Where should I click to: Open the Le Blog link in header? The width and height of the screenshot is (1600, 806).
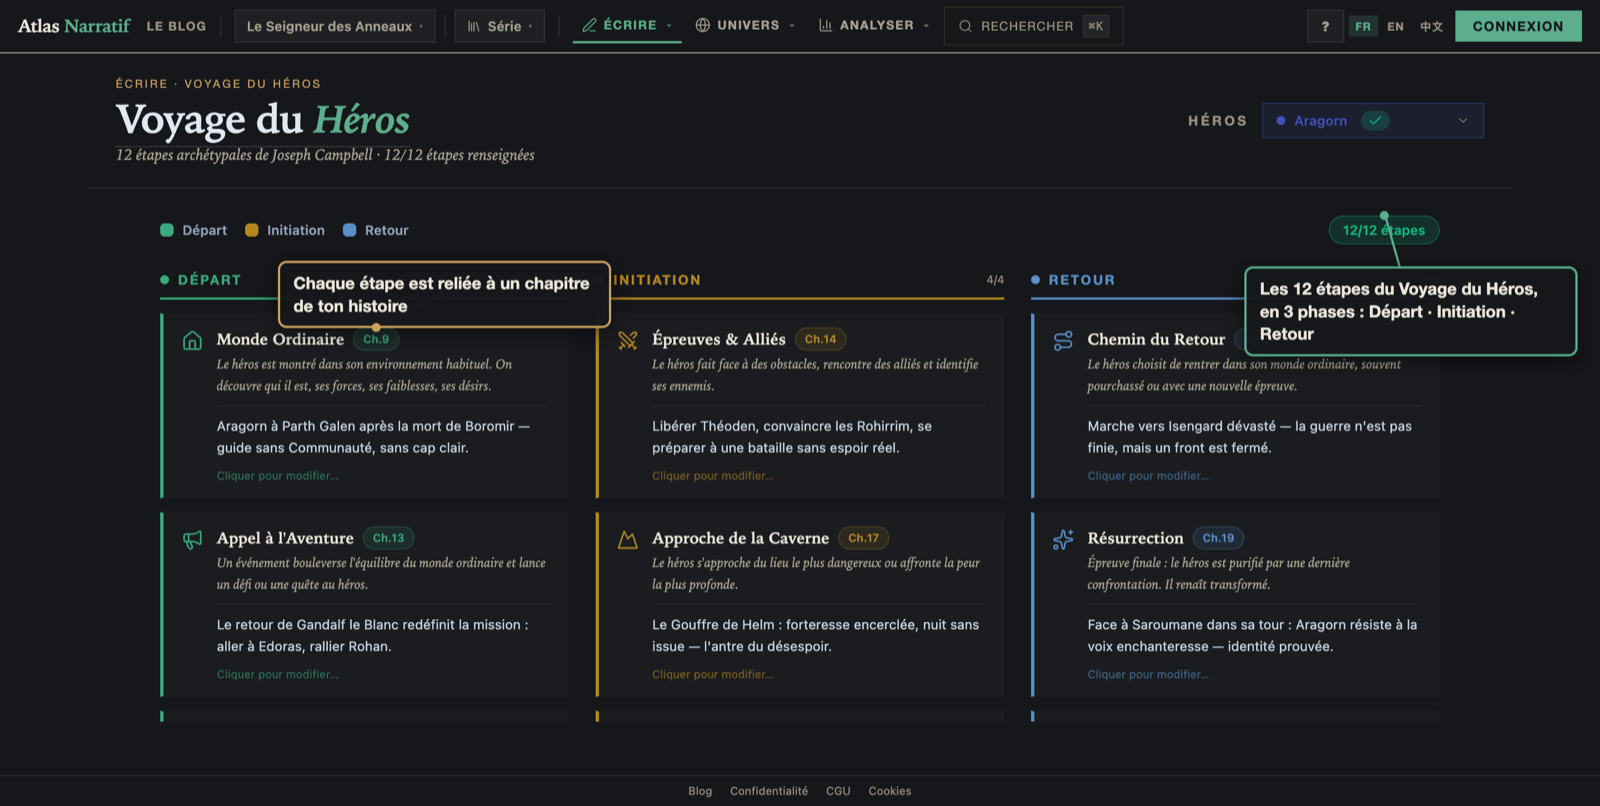click(x=176, y=26)
